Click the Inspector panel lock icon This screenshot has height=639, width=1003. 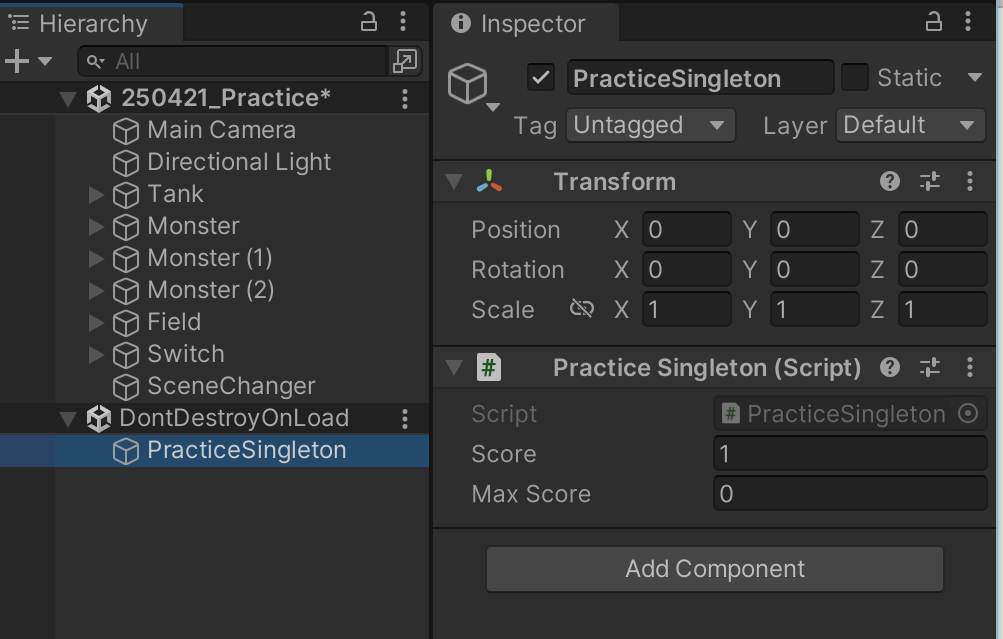[934, 21]
